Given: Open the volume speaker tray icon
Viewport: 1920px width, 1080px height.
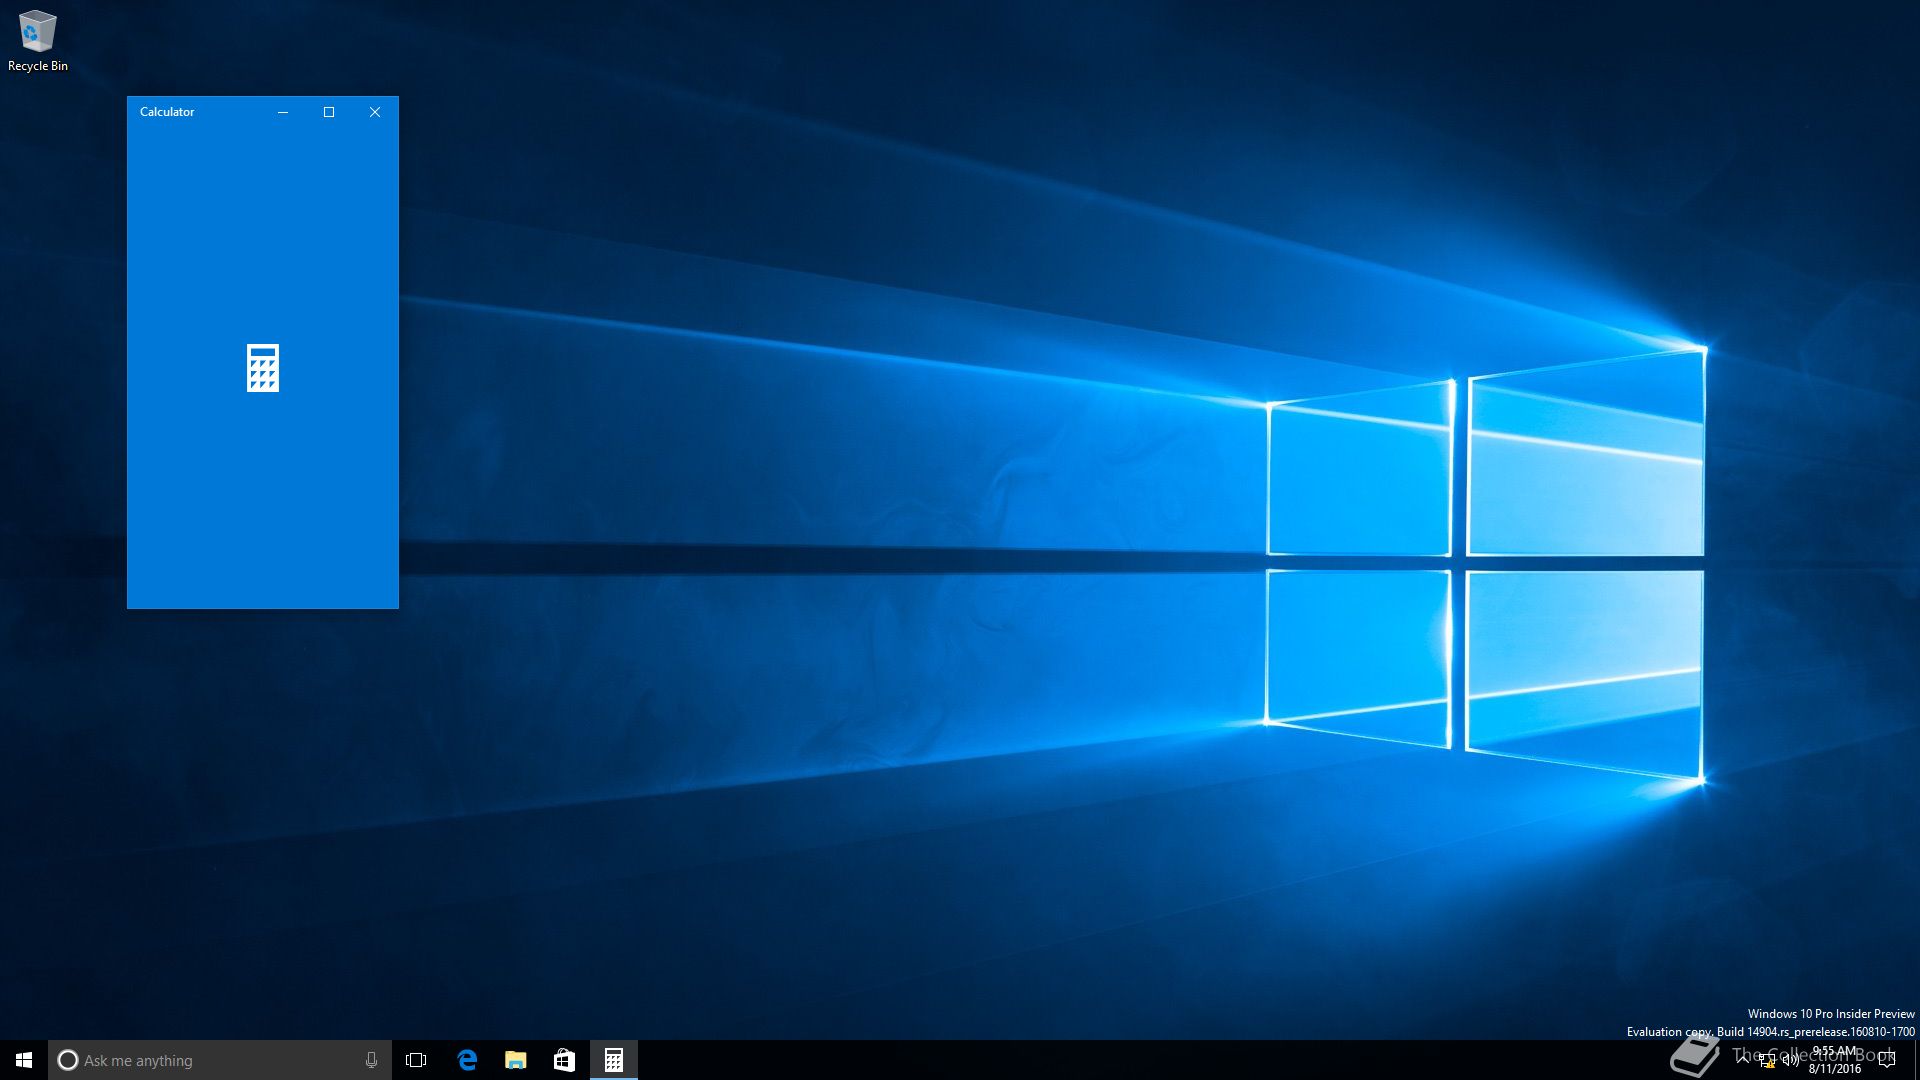Looking at the screenshot, I should [x=1791, y=1061].
